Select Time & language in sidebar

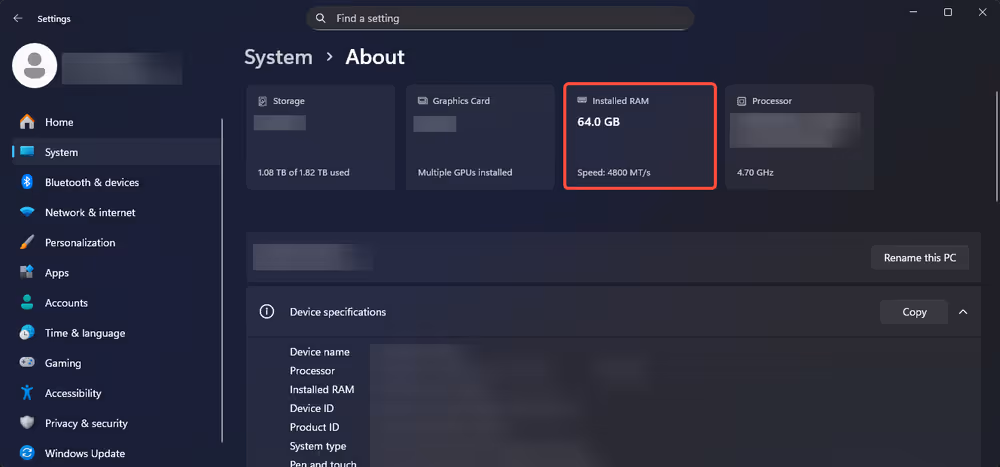click(84, 333)
